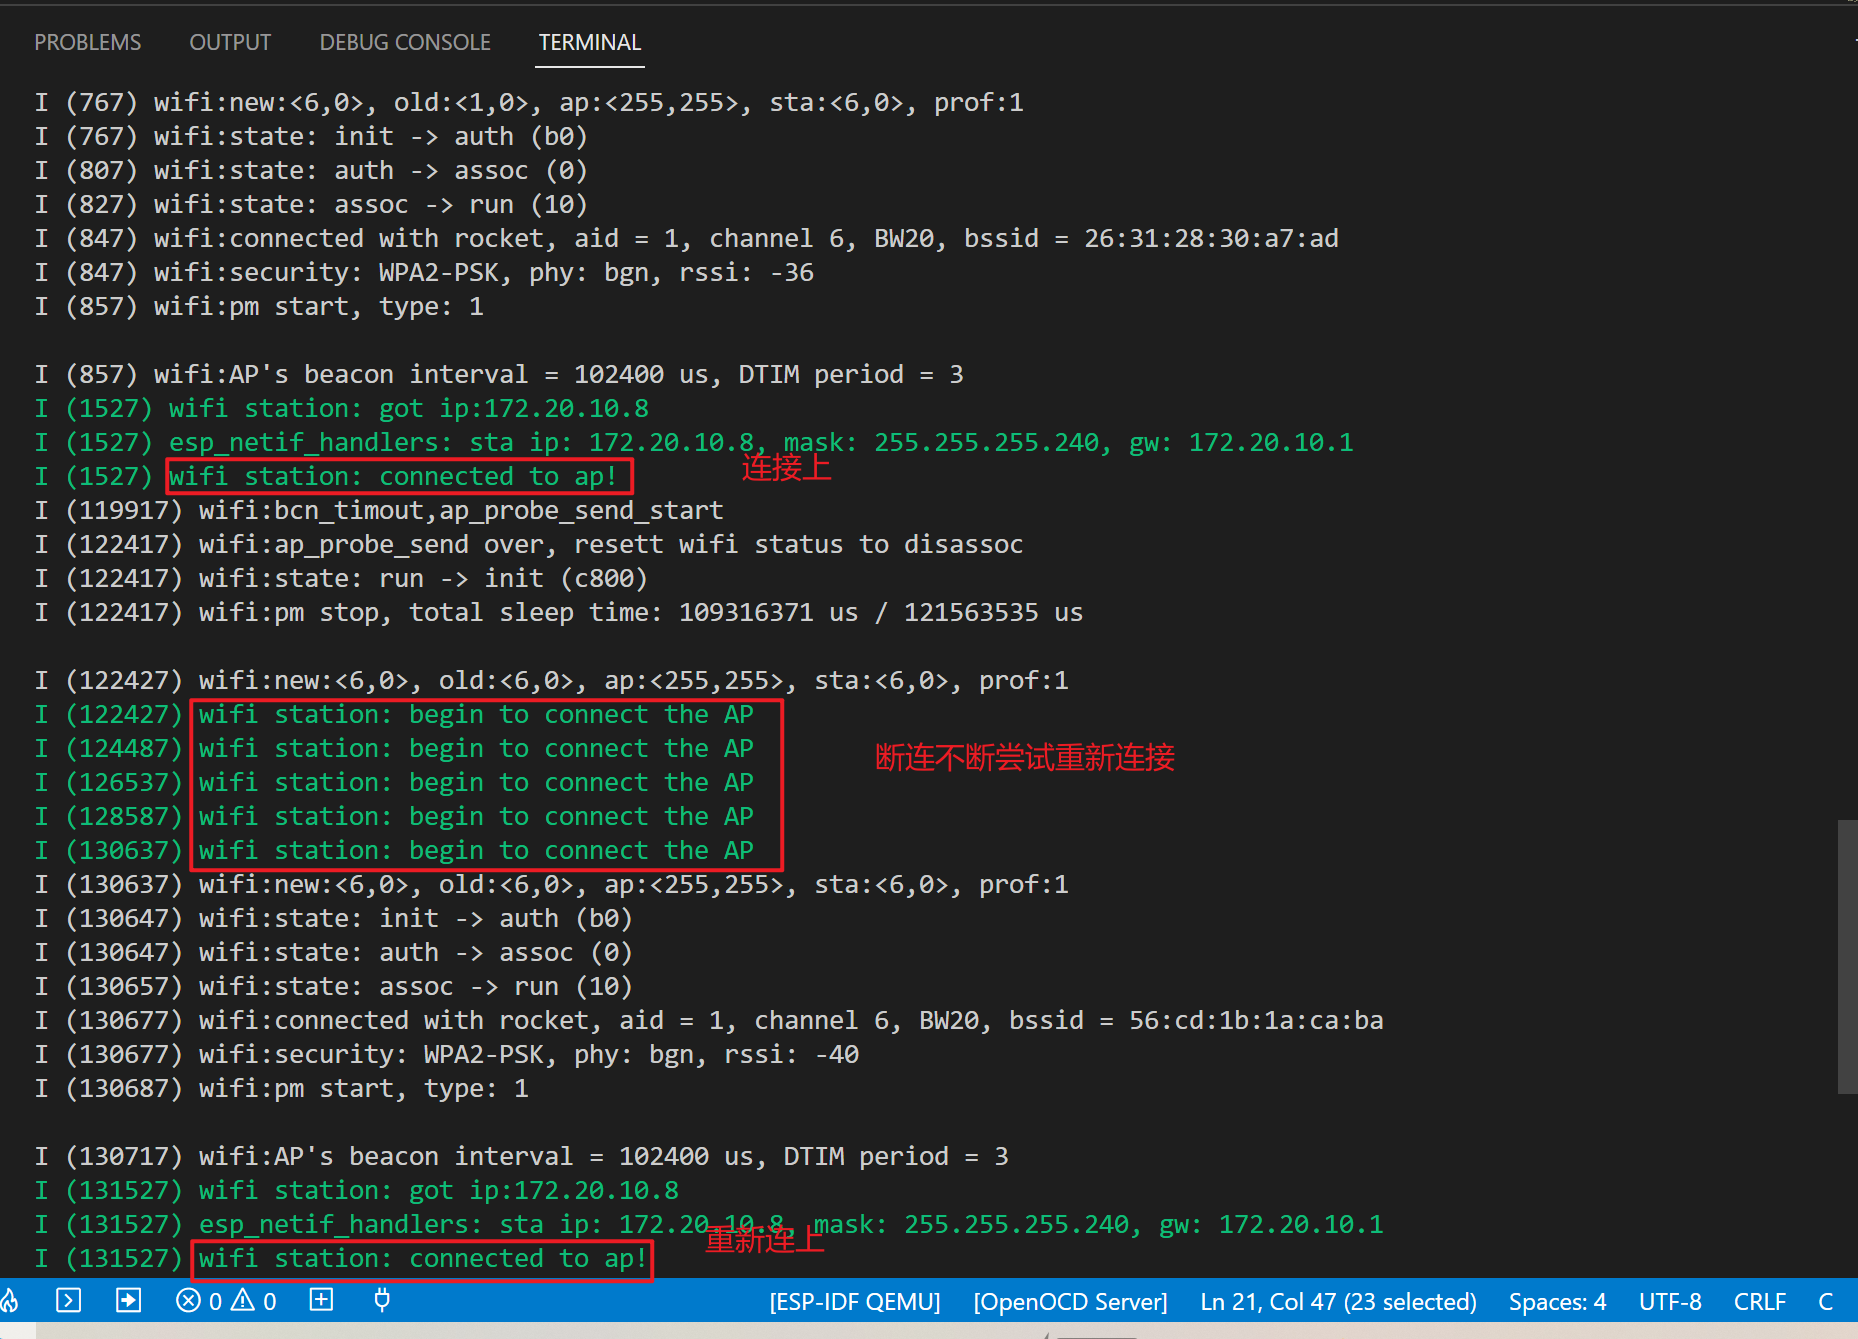
Task: Click the plus-box status bar icon
Action: point(321,1300)
